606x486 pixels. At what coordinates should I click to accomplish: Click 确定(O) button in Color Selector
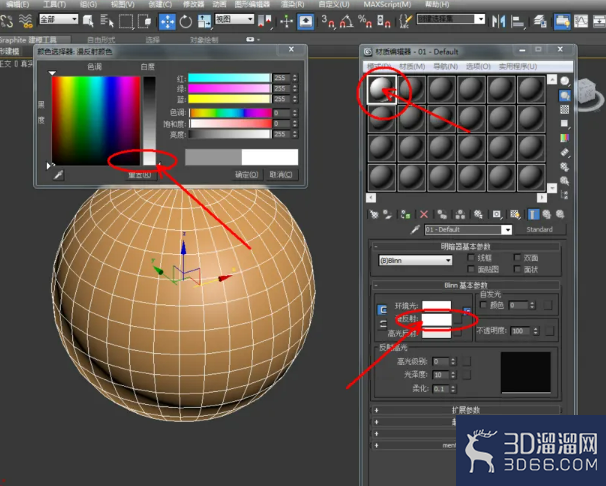coord(247,175)
